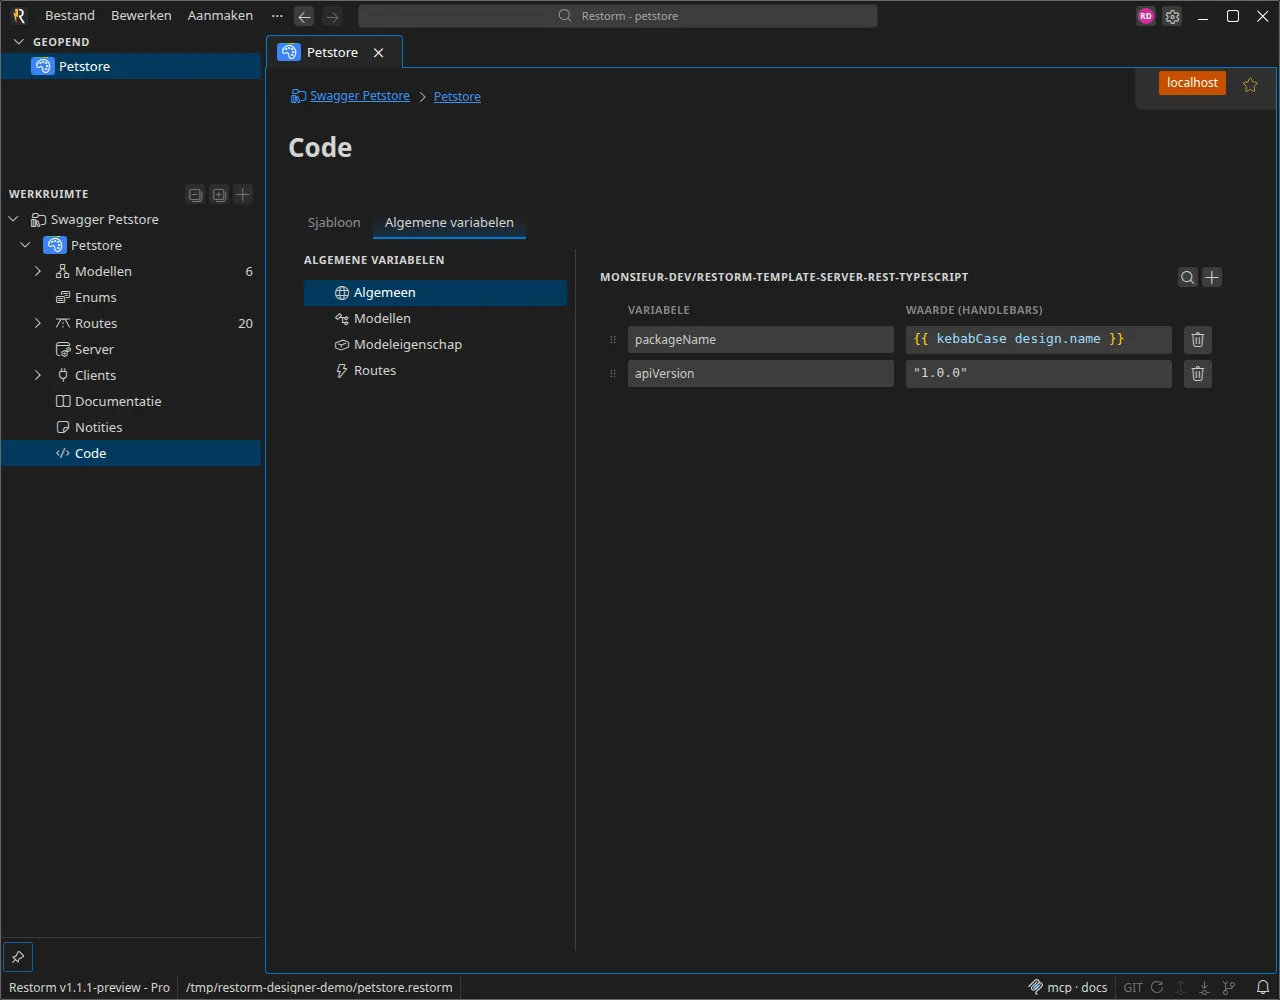
Task: Click the Restorm logo in the title bar
Action: click(18, 16)
